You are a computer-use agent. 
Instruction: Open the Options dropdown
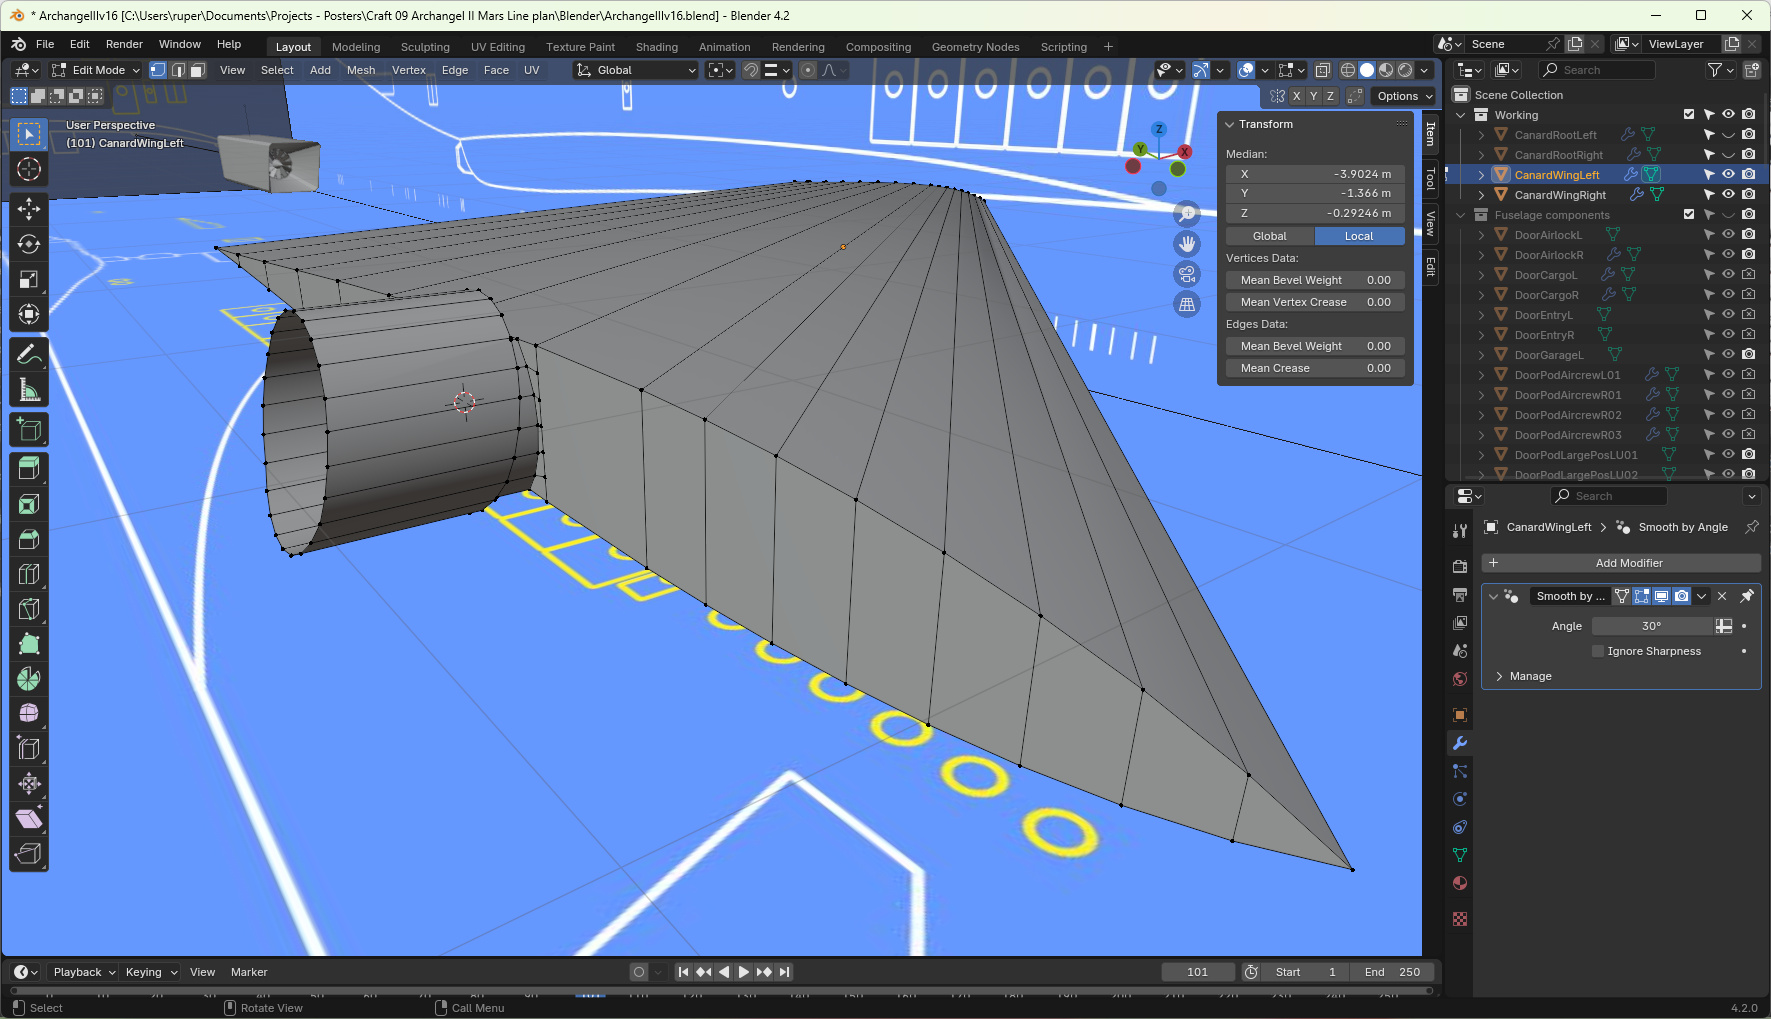pos(1404,96)
